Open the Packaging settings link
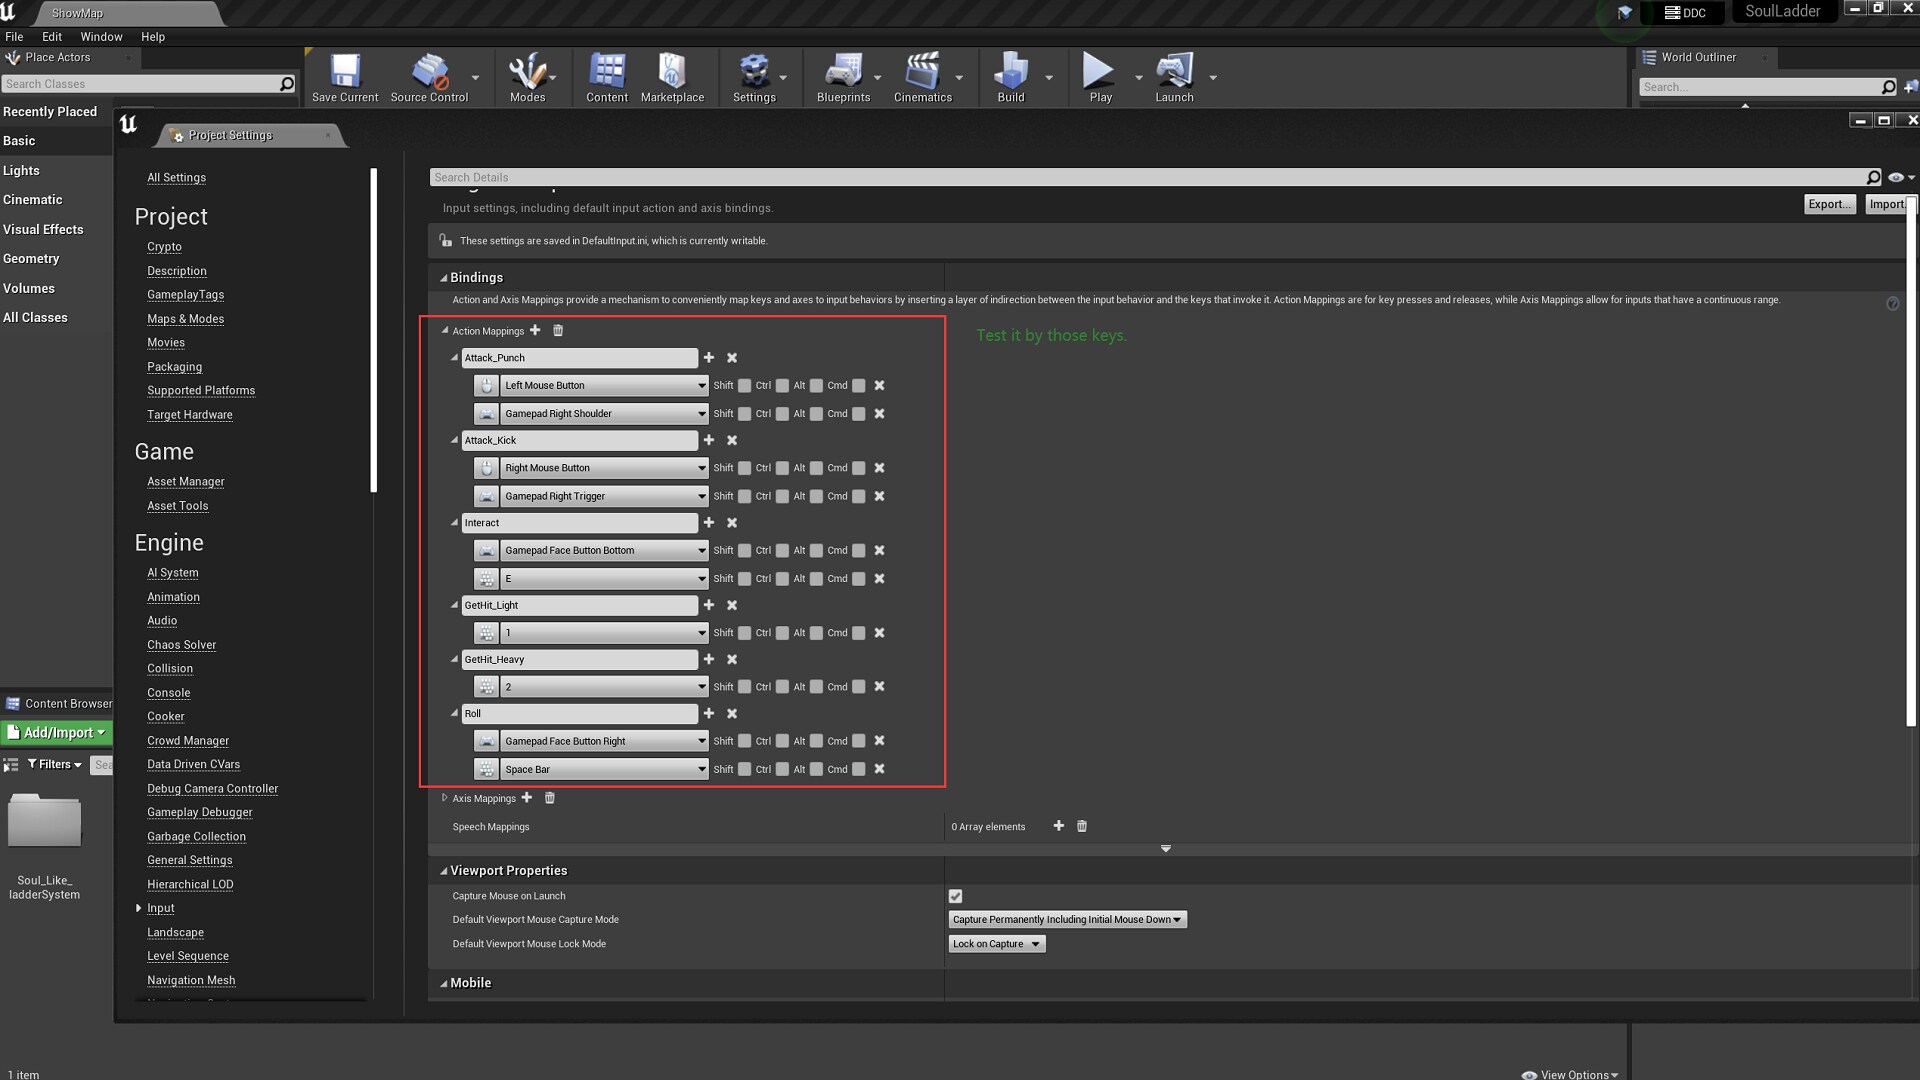 (174, 367)
